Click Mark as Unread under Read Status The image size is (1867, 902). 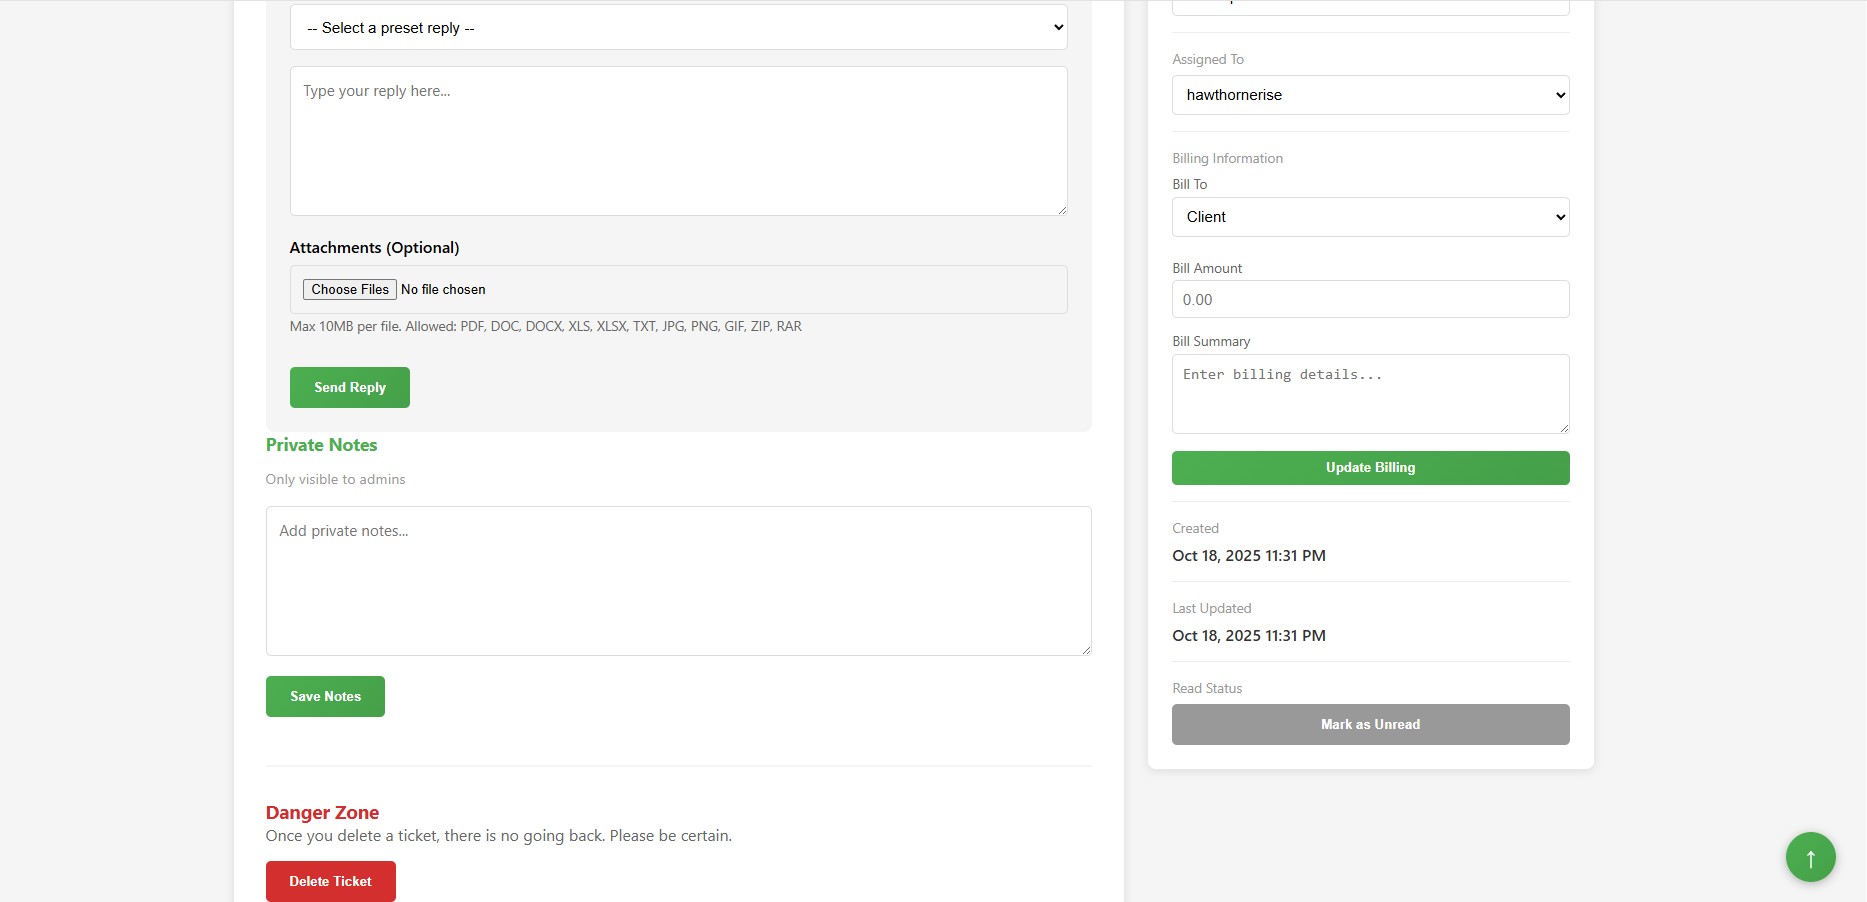[x=1370, y=724]
